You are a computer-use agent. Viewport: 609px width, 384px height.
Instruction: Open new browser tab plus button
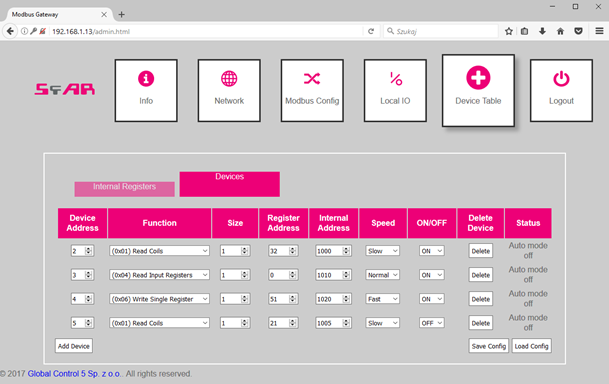(x=122, y=14)
